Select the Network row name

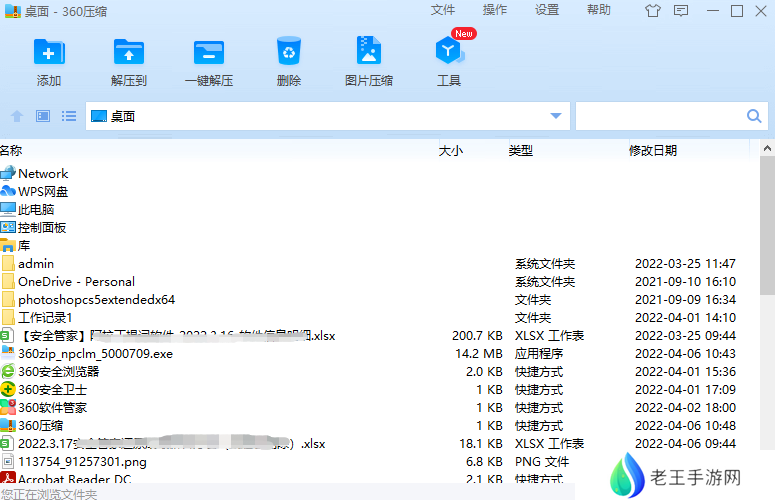point(43,173)
